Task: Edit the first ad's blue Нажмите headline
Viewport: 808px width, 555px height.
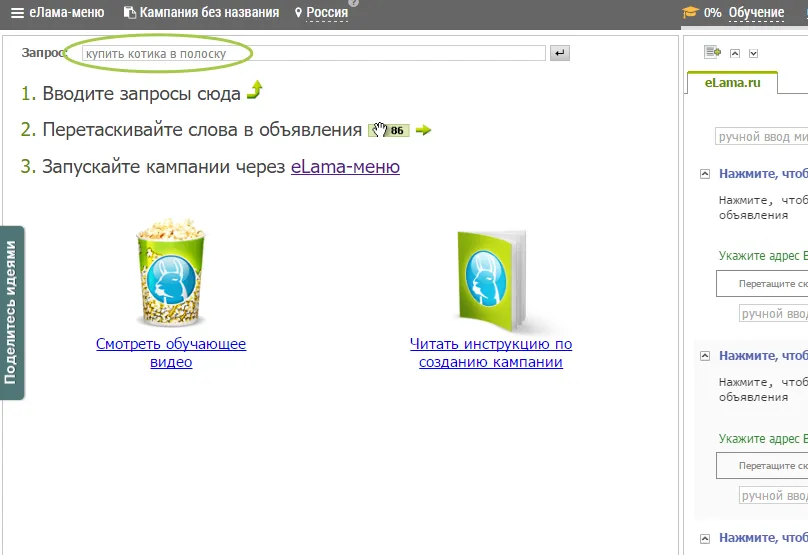Action: 763,174
